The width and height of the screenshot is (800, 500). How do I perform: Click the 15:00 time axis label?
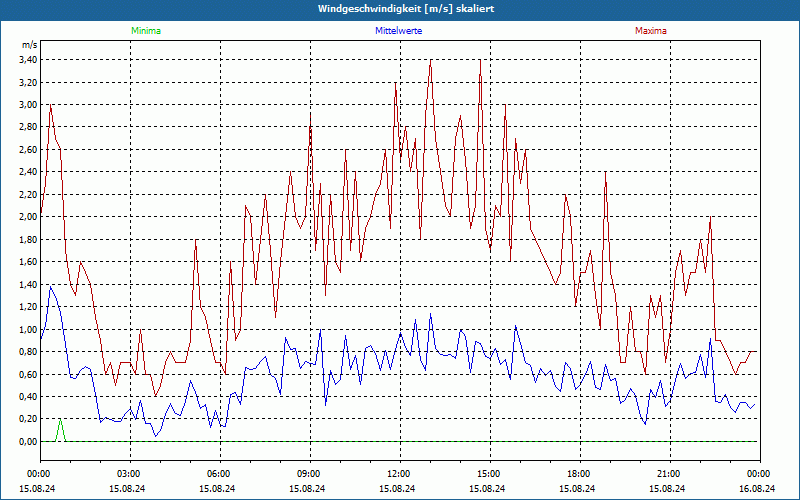pyautogui.click(x=490, y=474)
